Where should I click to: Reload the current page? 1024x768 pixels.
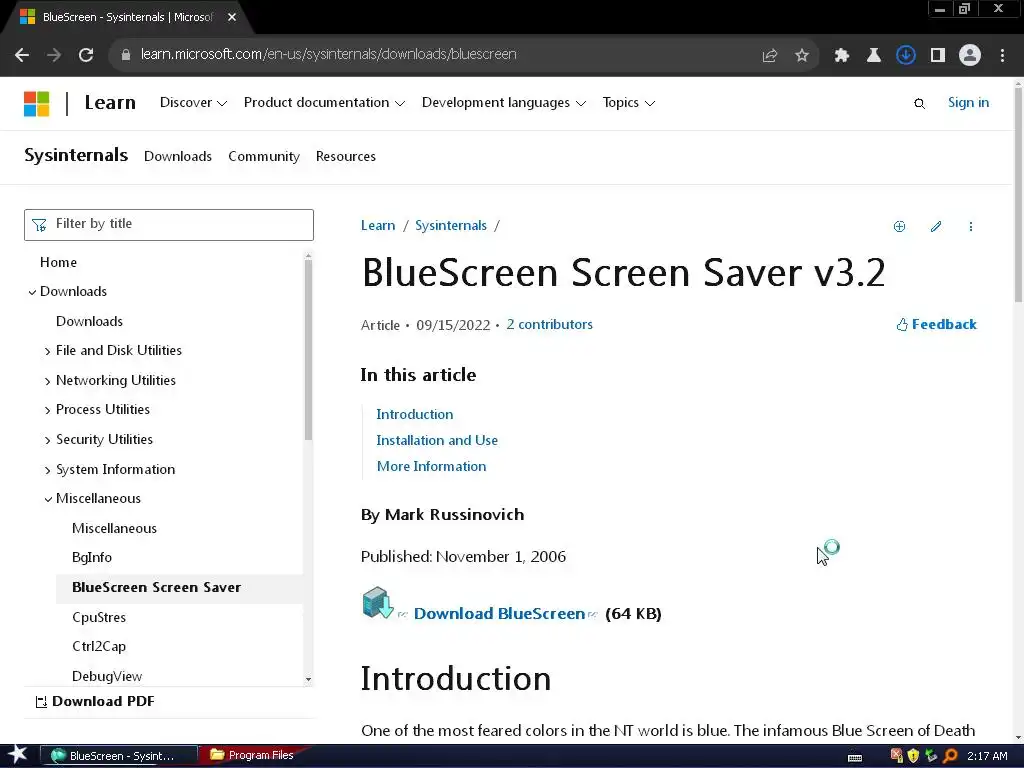point(86,55)
